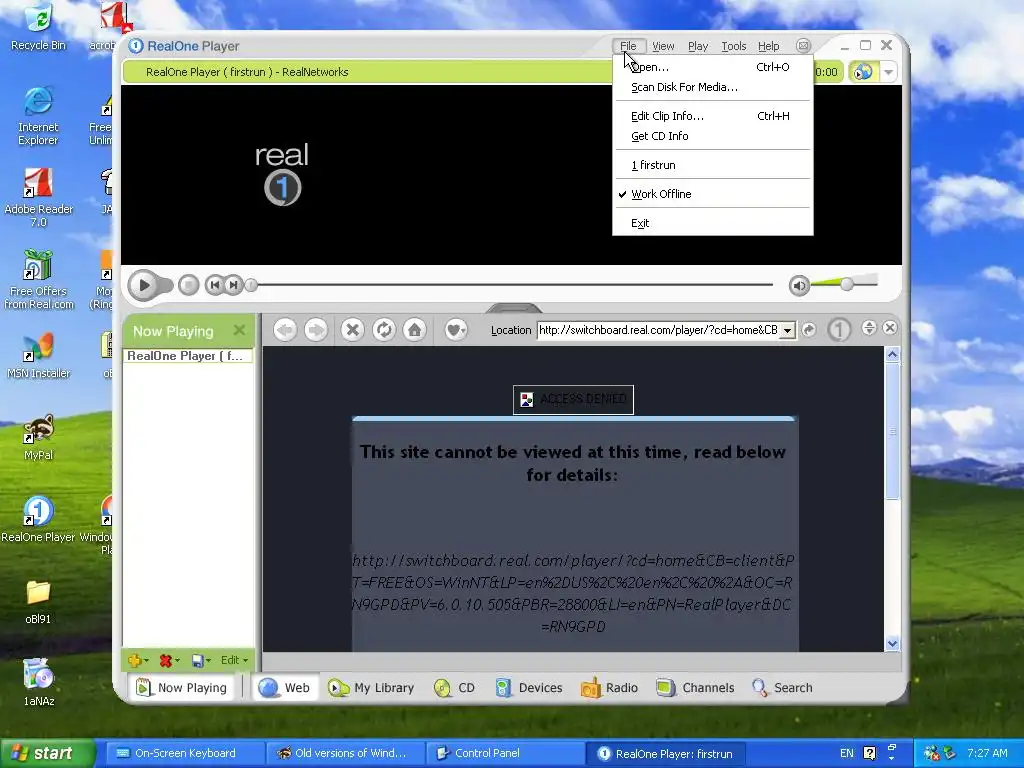Mute the volume speaker icon
The height and width of the screenshot is (768, 1024).
point(799,285)
